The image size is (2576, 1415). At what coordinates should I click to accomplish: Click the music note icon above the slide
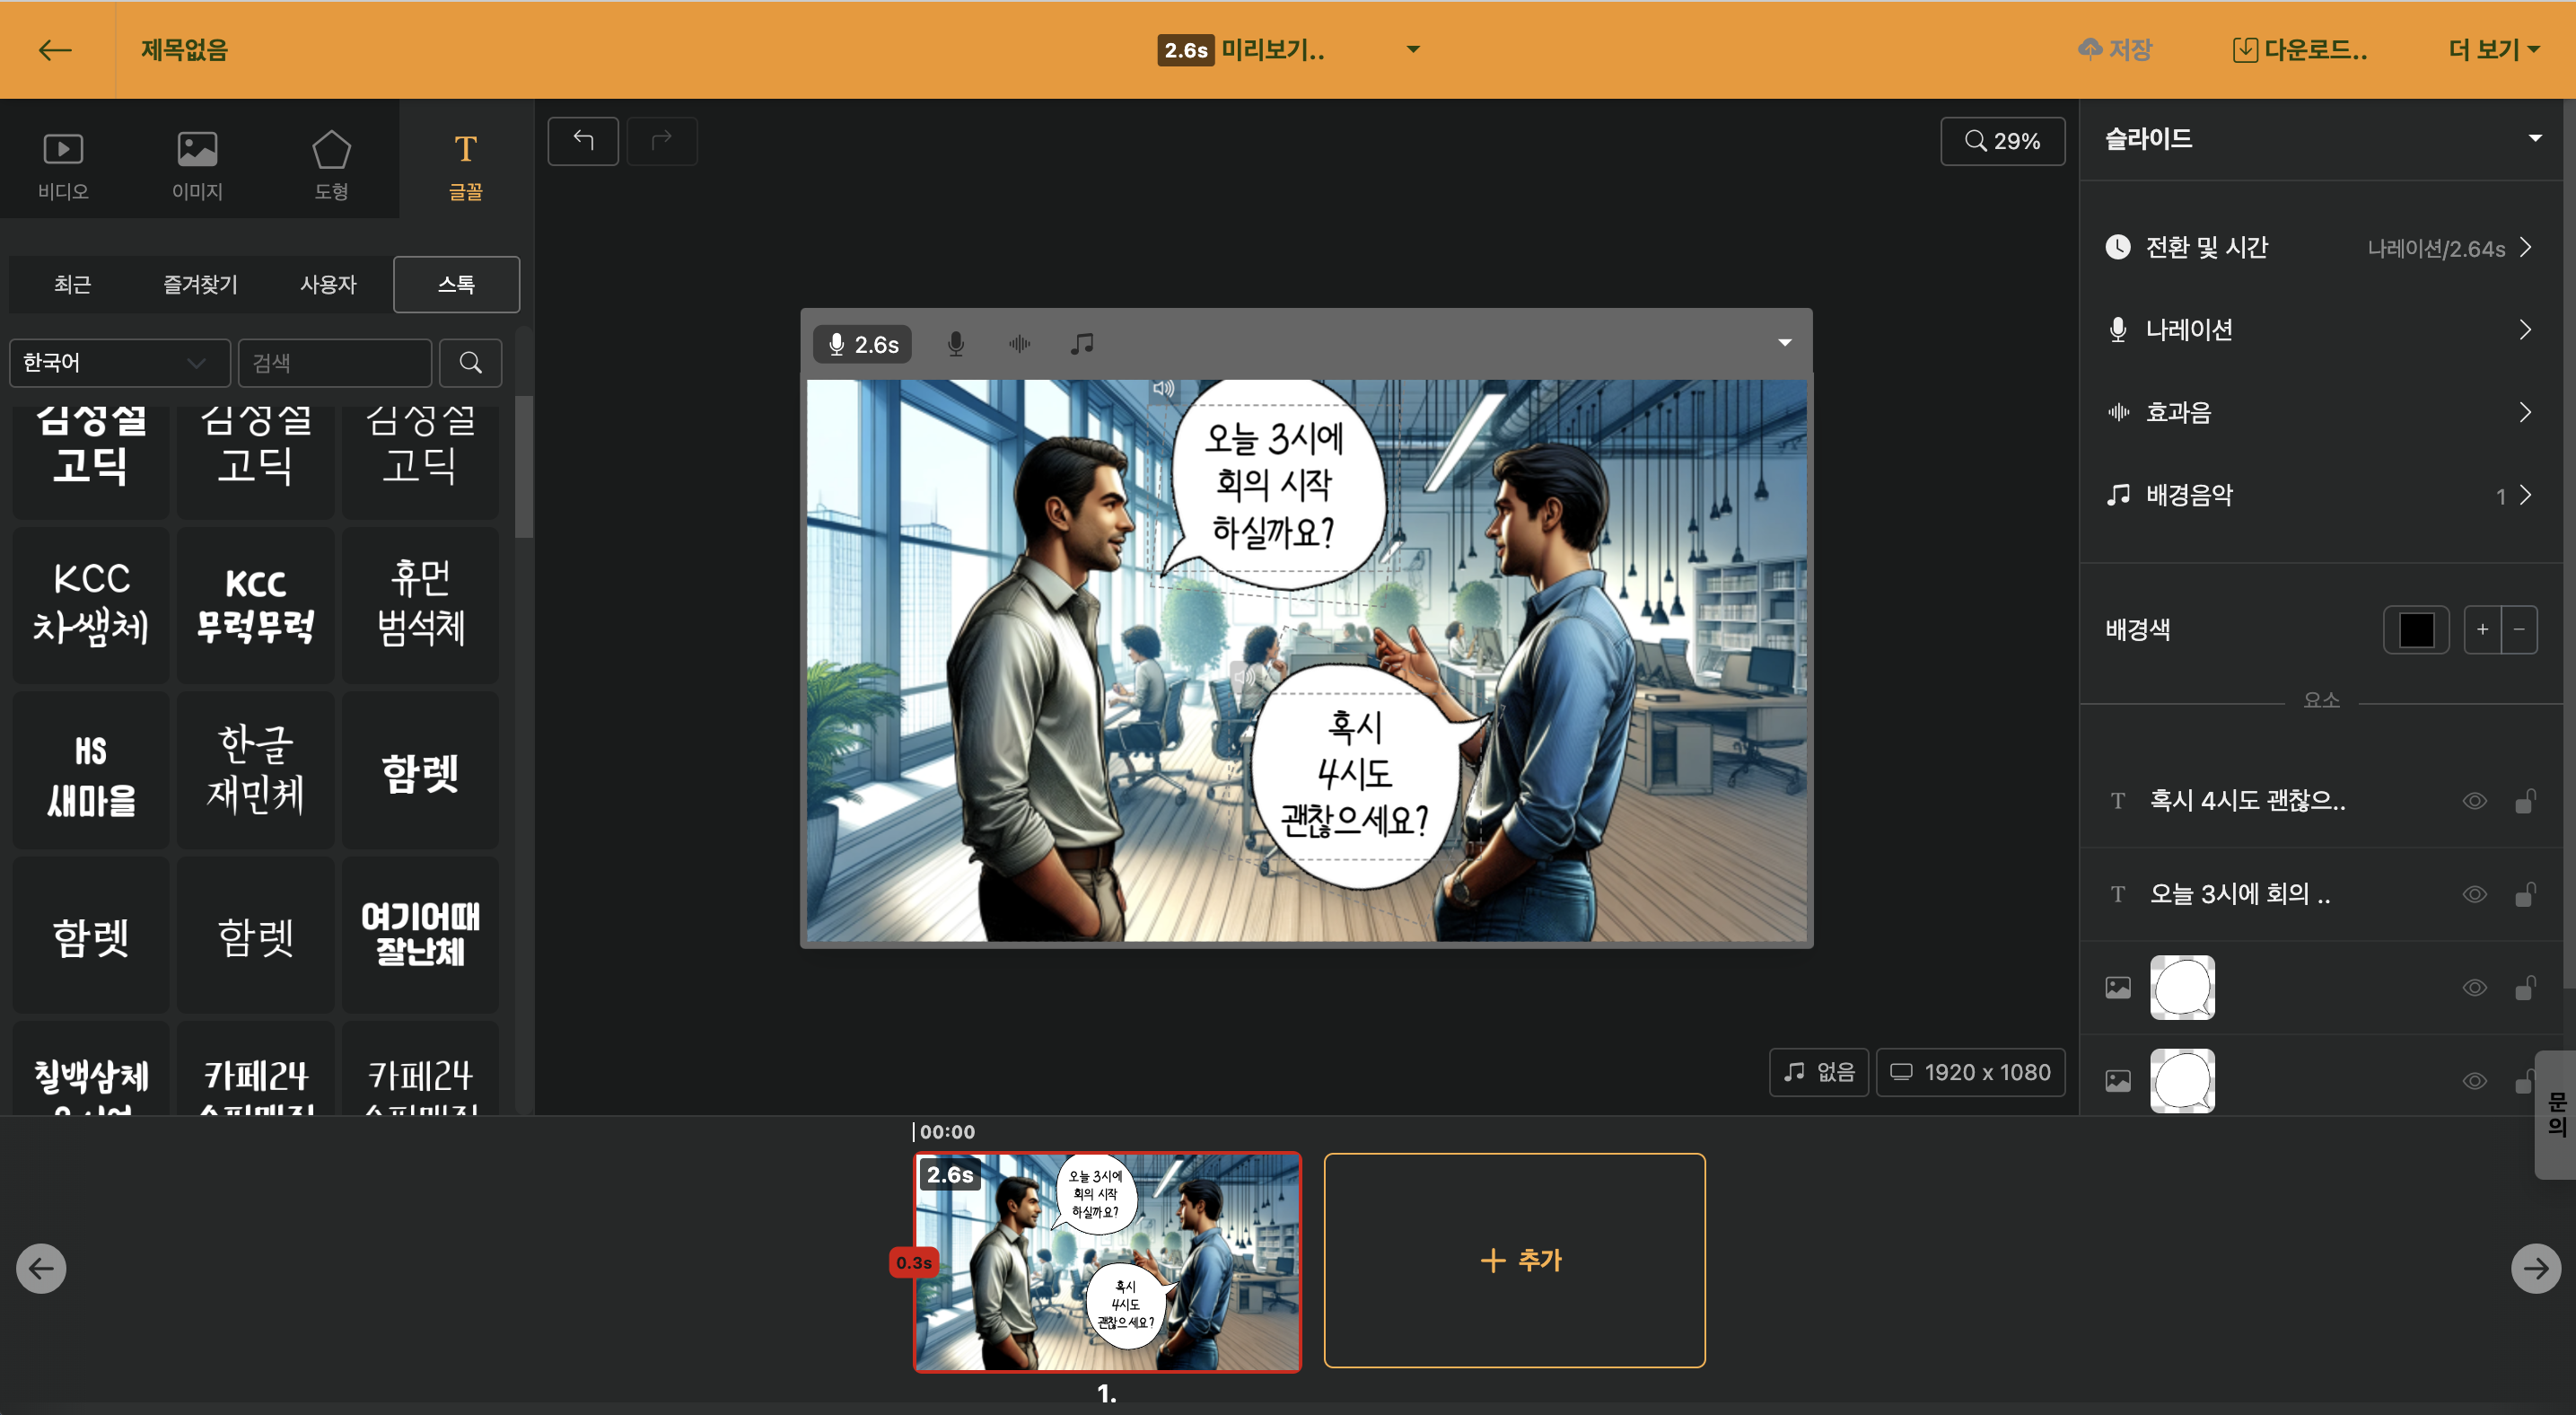click(1081, 344)
